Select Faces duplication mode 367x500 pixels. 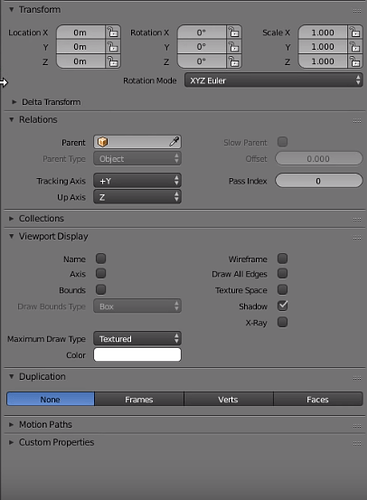point(318,399)
